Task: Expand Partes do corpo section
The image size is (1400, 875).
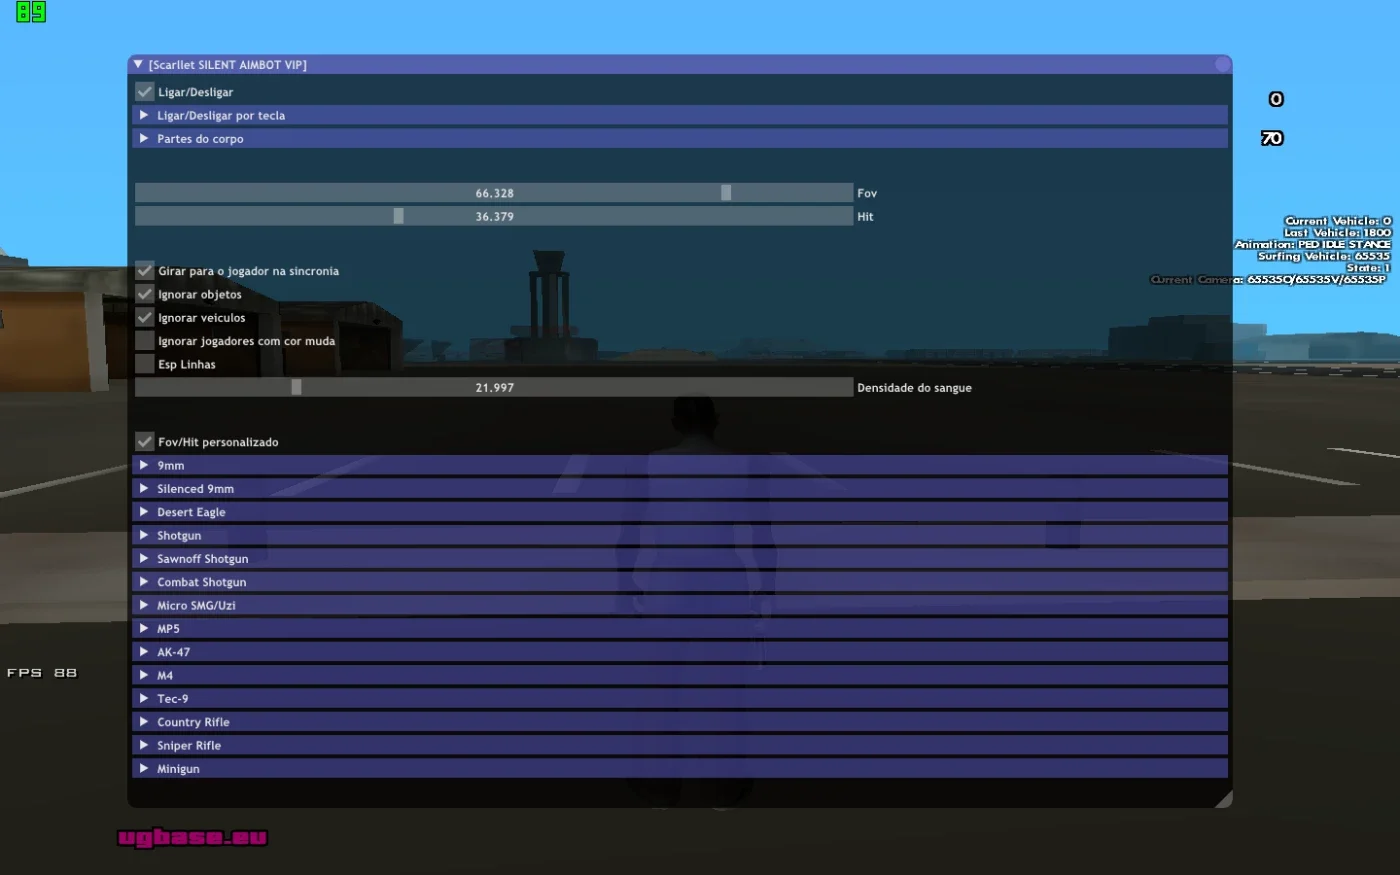Action: 680,138
